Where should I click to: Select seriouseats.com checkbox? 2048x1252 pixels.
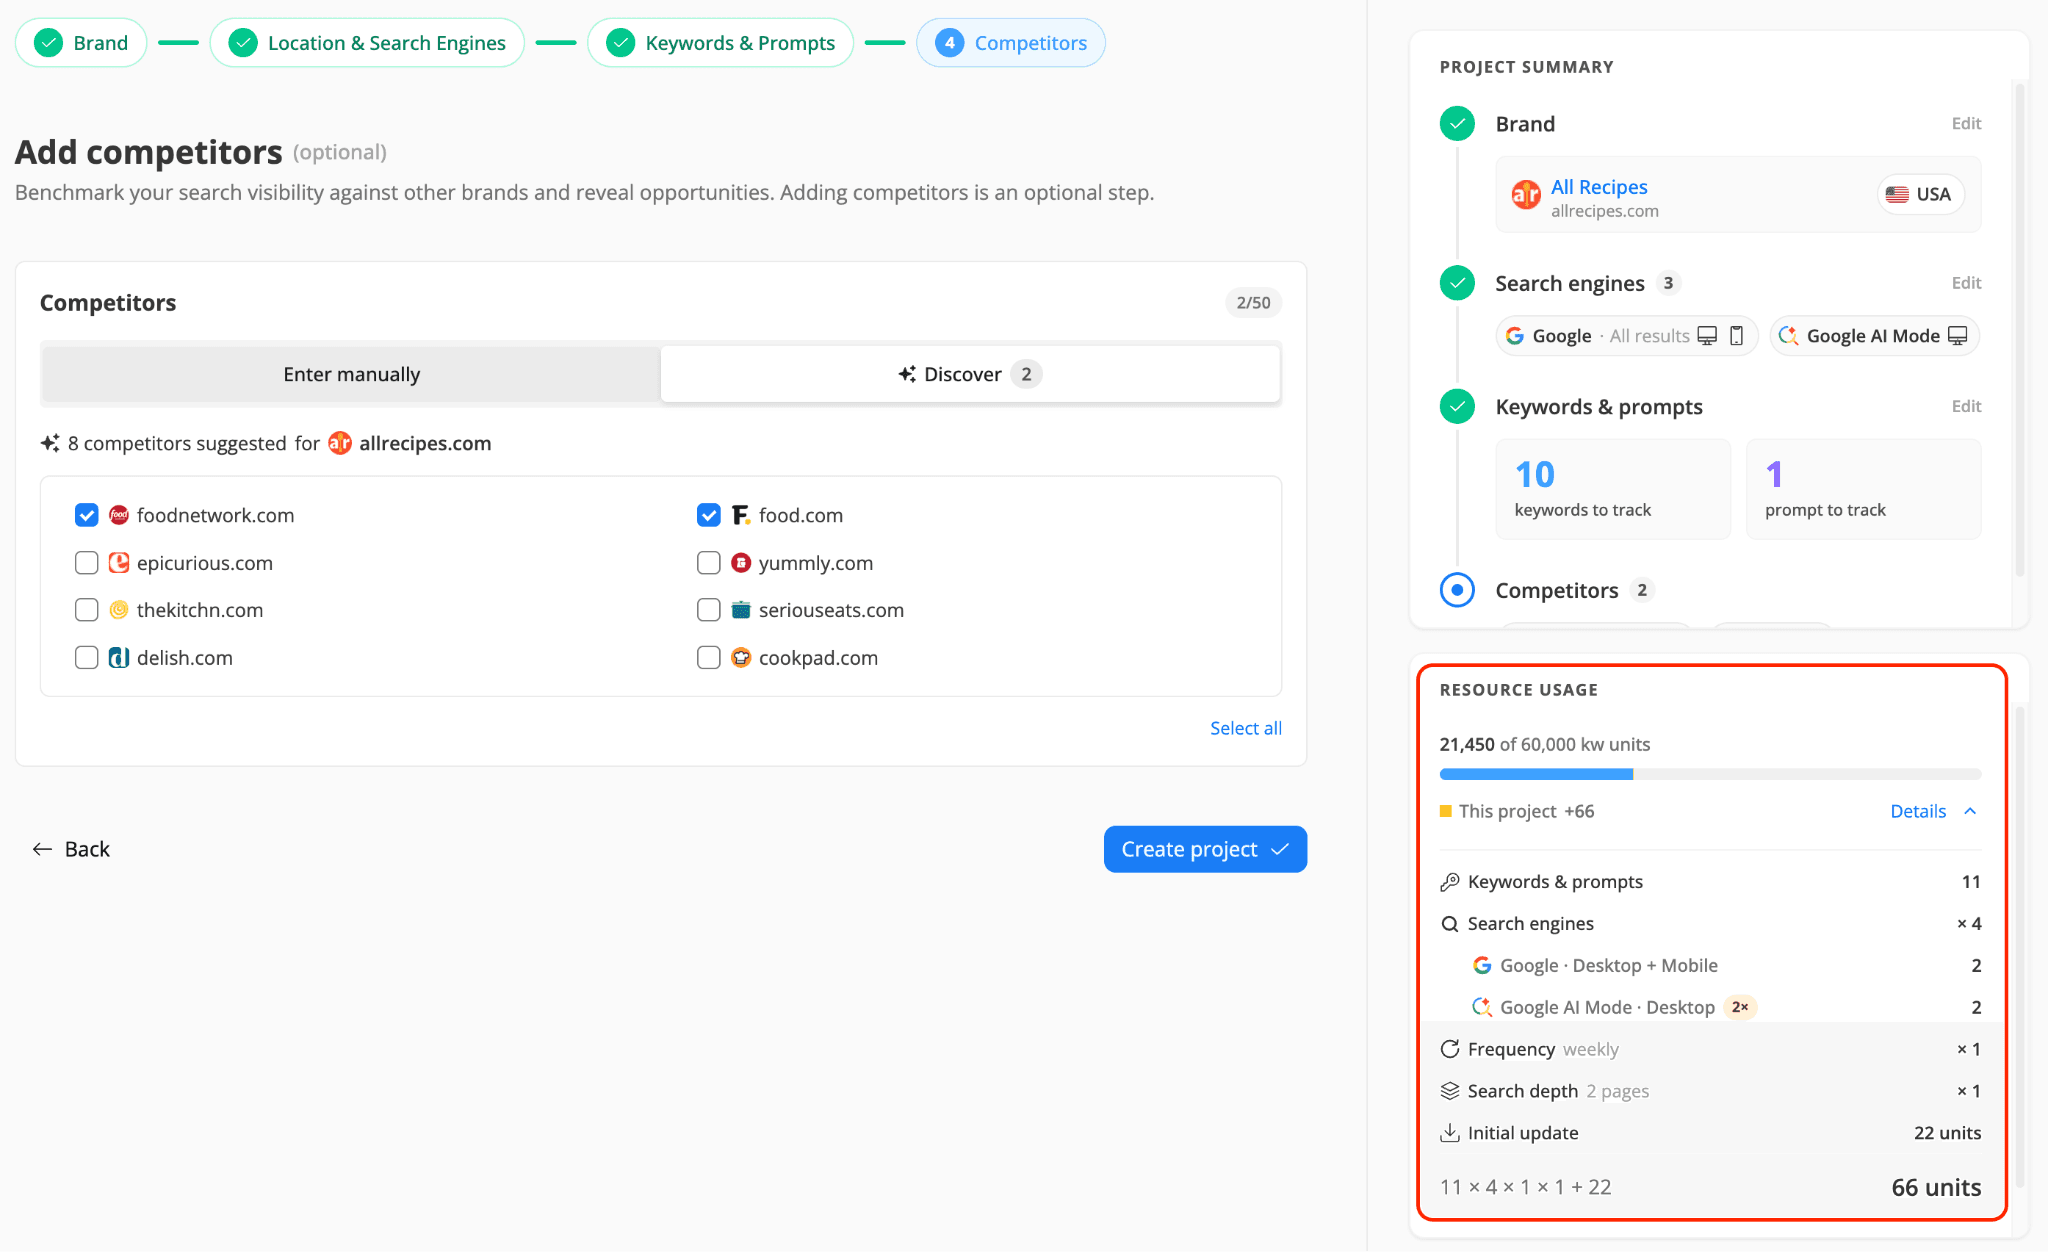point(709,610)
